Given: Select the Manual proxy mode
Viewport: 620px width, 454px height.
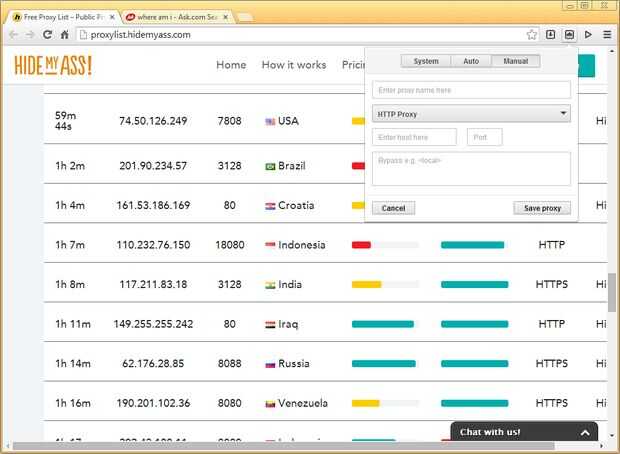Looking at the screenshot, I should 516,61.
